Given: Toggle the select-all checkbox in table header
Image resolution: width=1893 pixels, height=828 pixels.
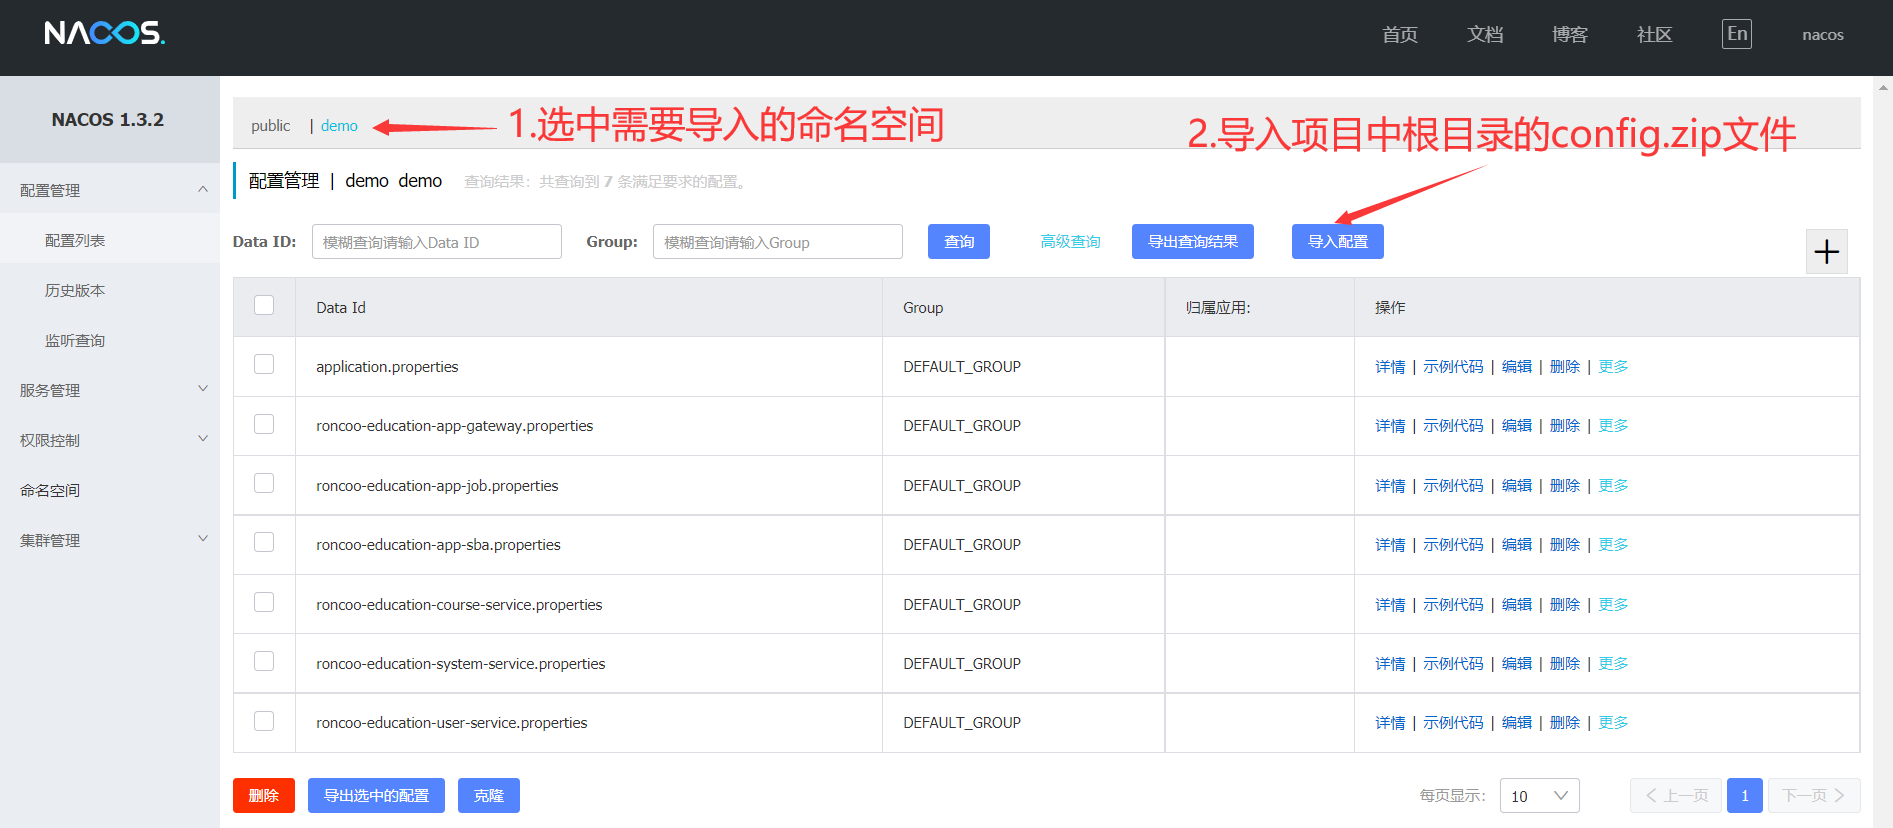Looking at the screenshot, I should (264, 305).
